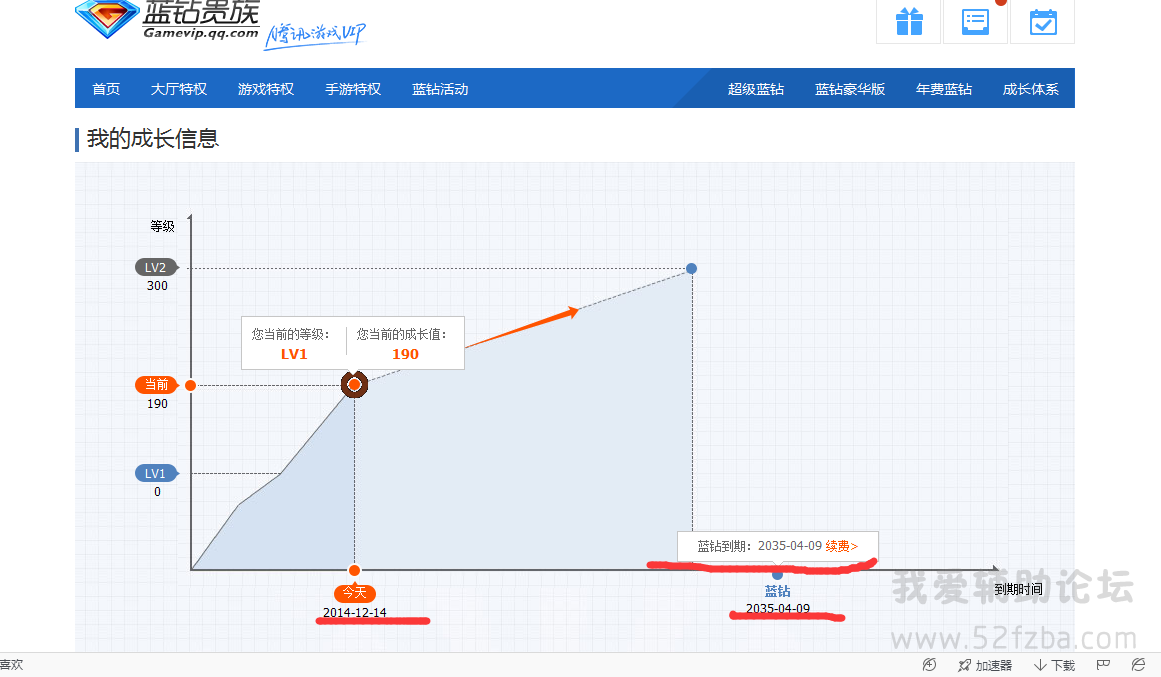1161x677 pixels.
Task: Open 手游特权 menu item
Action: [353, 89]
